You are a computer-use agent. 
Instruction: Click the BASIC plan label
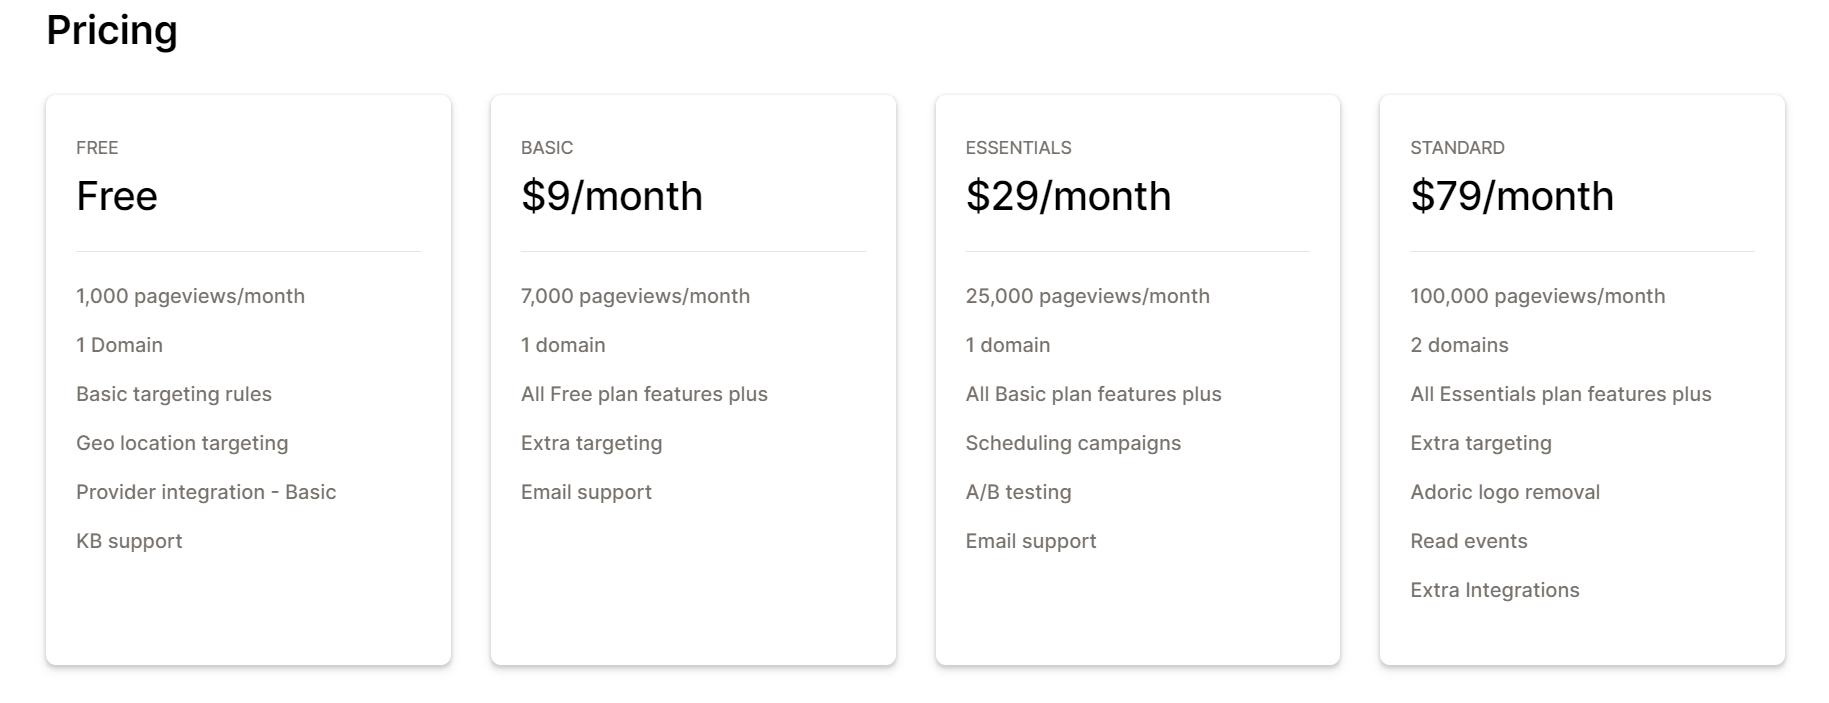click(x=547, y=148)
